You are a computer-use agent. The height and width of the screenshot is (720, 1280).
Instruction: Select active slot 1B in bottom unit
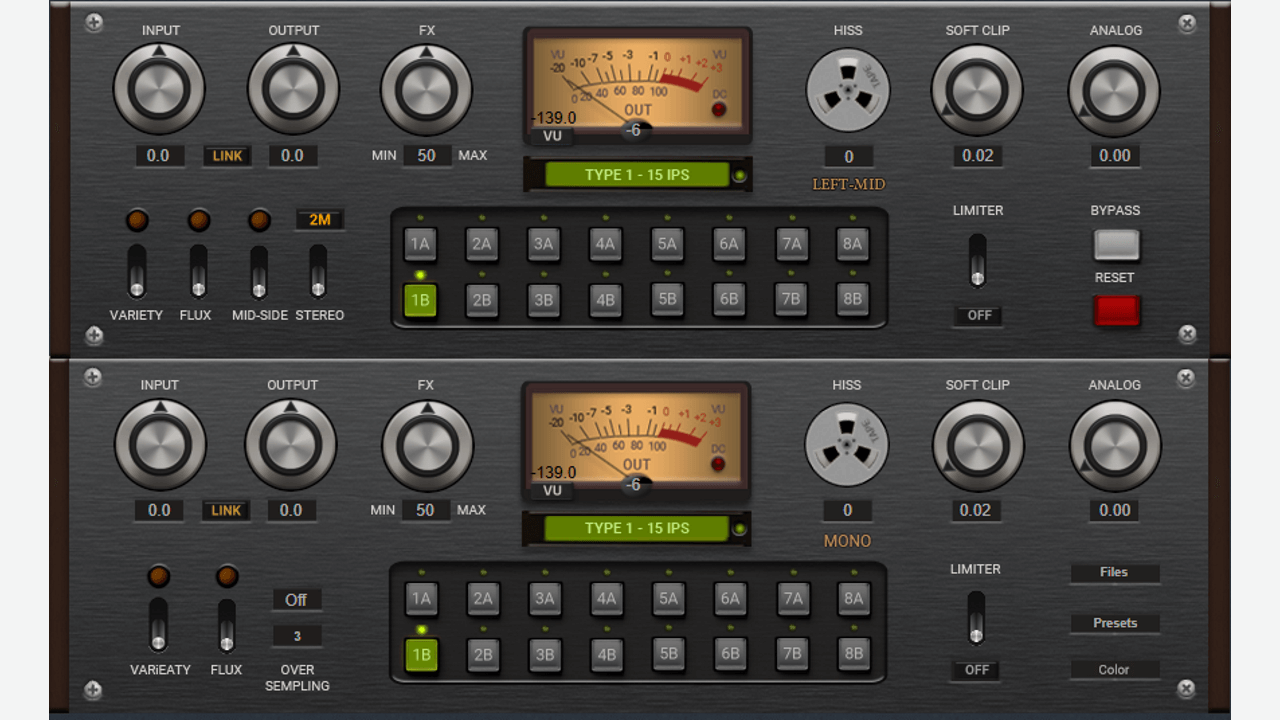pos(421,655)
